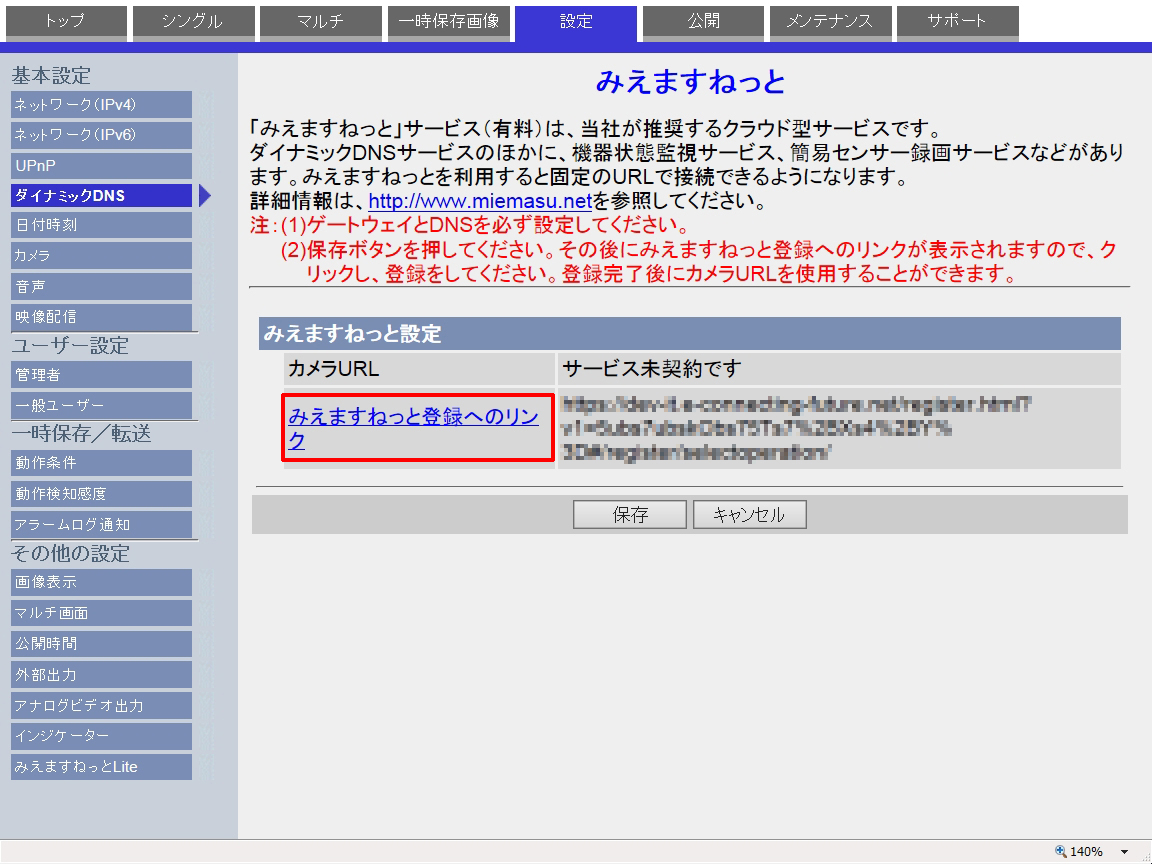Screen dimensions: 1152x864
Task: Switch to the トップ tab
Action: point(66,22)
